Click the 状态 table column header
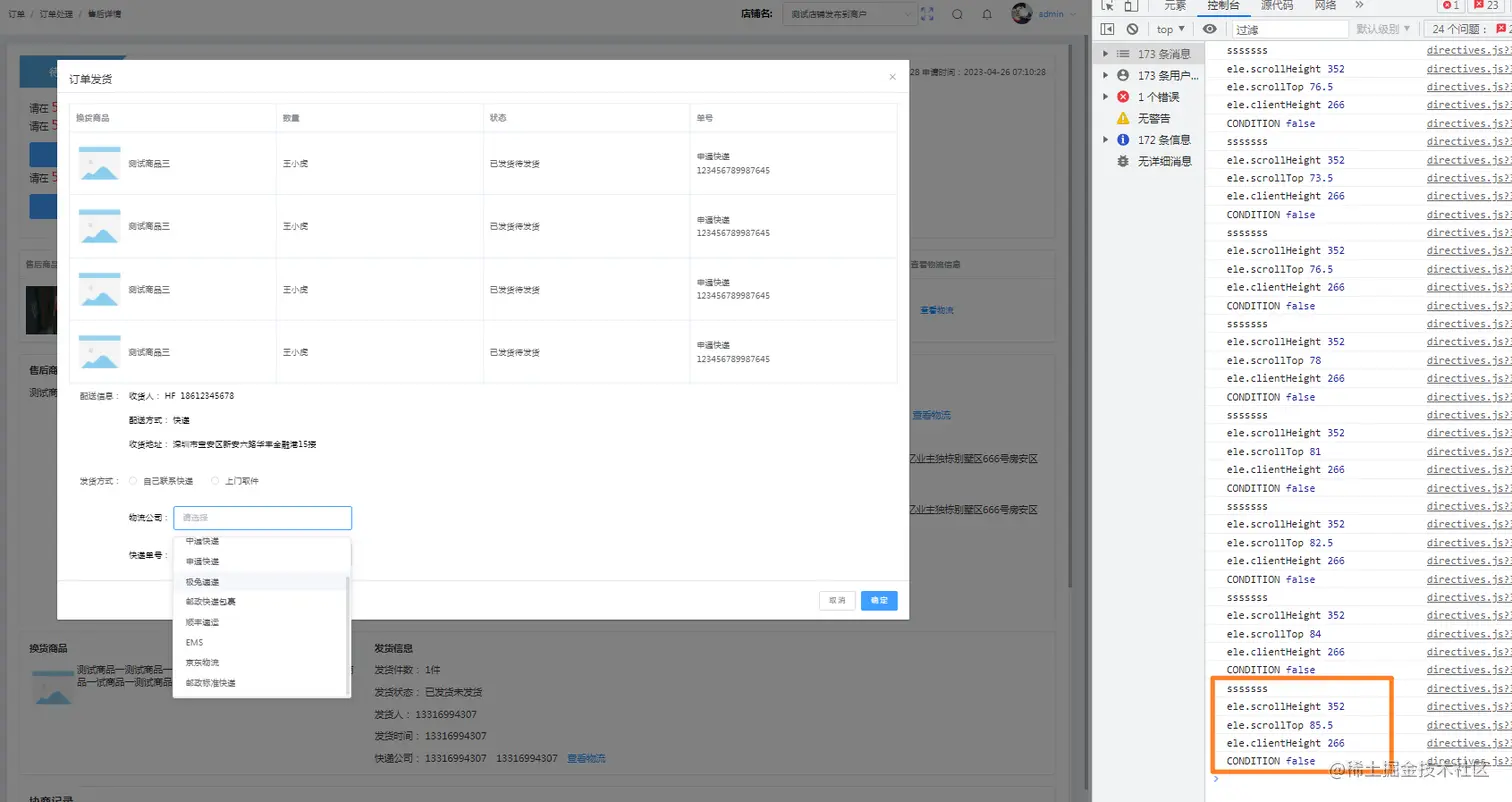The image size is (1512, 802). pos(586,118)
